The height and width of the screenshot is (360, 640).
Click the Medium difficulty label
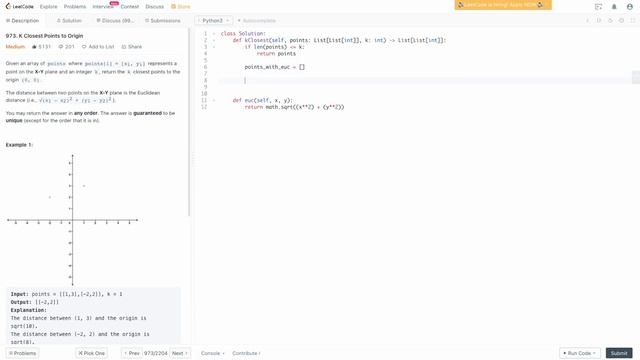[x=16, y=47]
